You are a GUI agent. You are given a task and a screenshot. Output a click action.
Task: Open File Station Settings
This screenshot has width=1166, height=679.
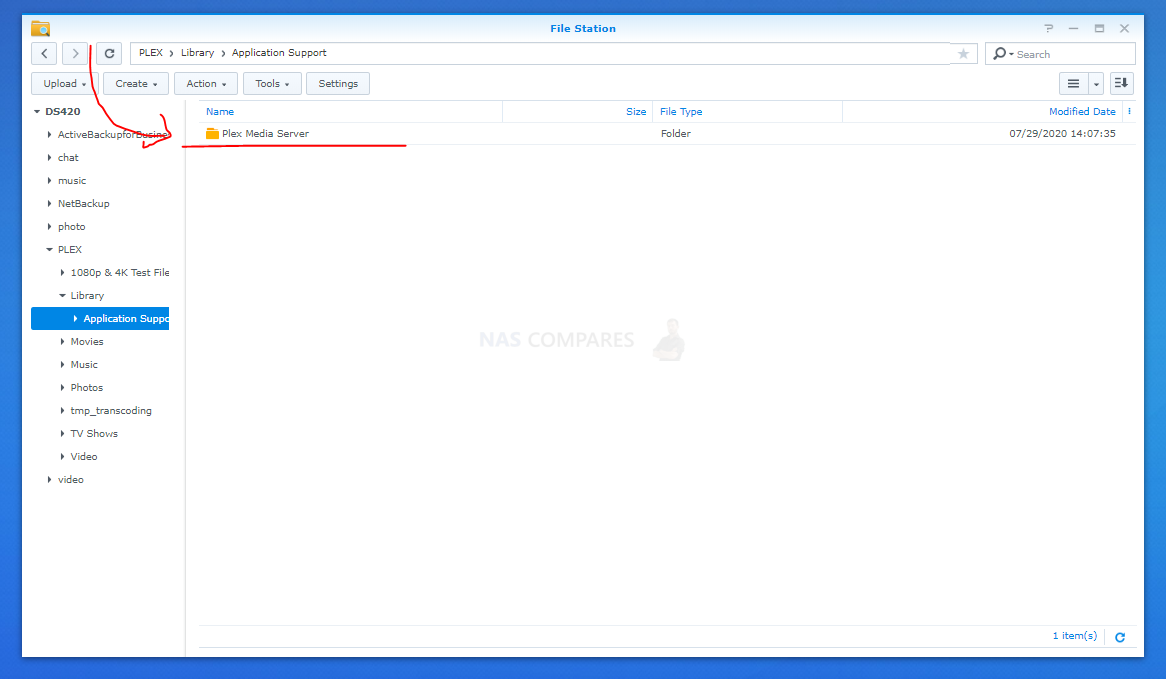338,83
